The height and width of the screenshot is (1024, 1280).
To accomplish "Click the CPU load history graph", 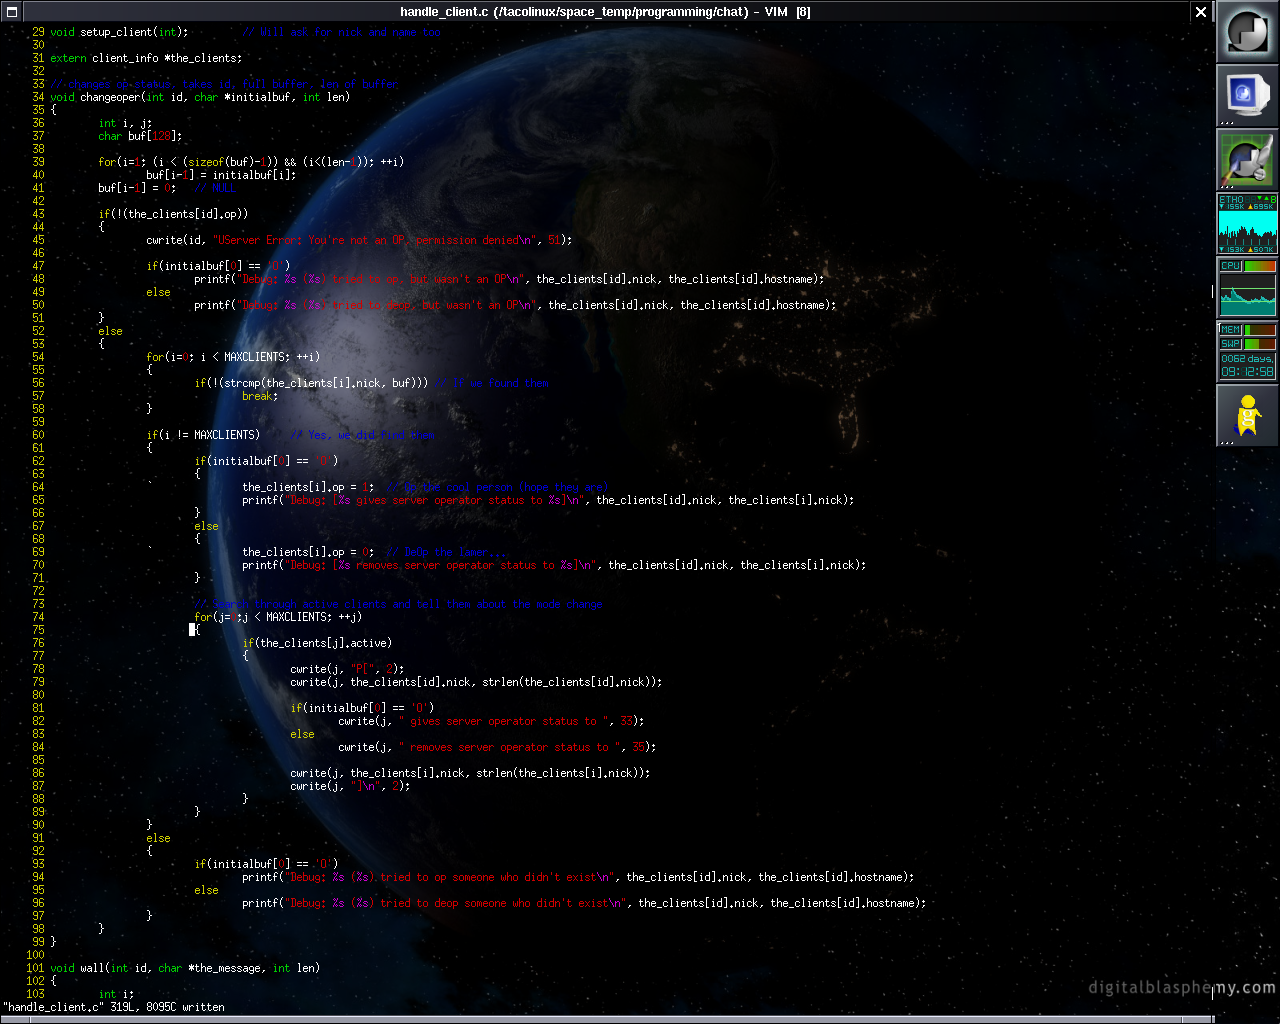I will [1247, 294].
